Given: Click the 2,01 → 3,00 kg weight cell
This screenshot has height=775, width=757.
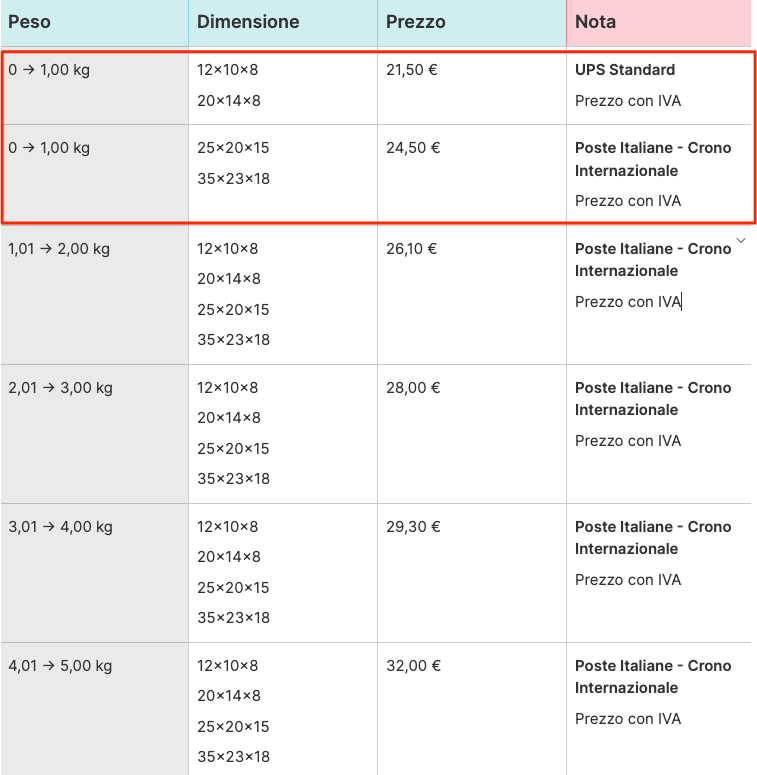Looking at the screenshot, I should coord(60,388).
